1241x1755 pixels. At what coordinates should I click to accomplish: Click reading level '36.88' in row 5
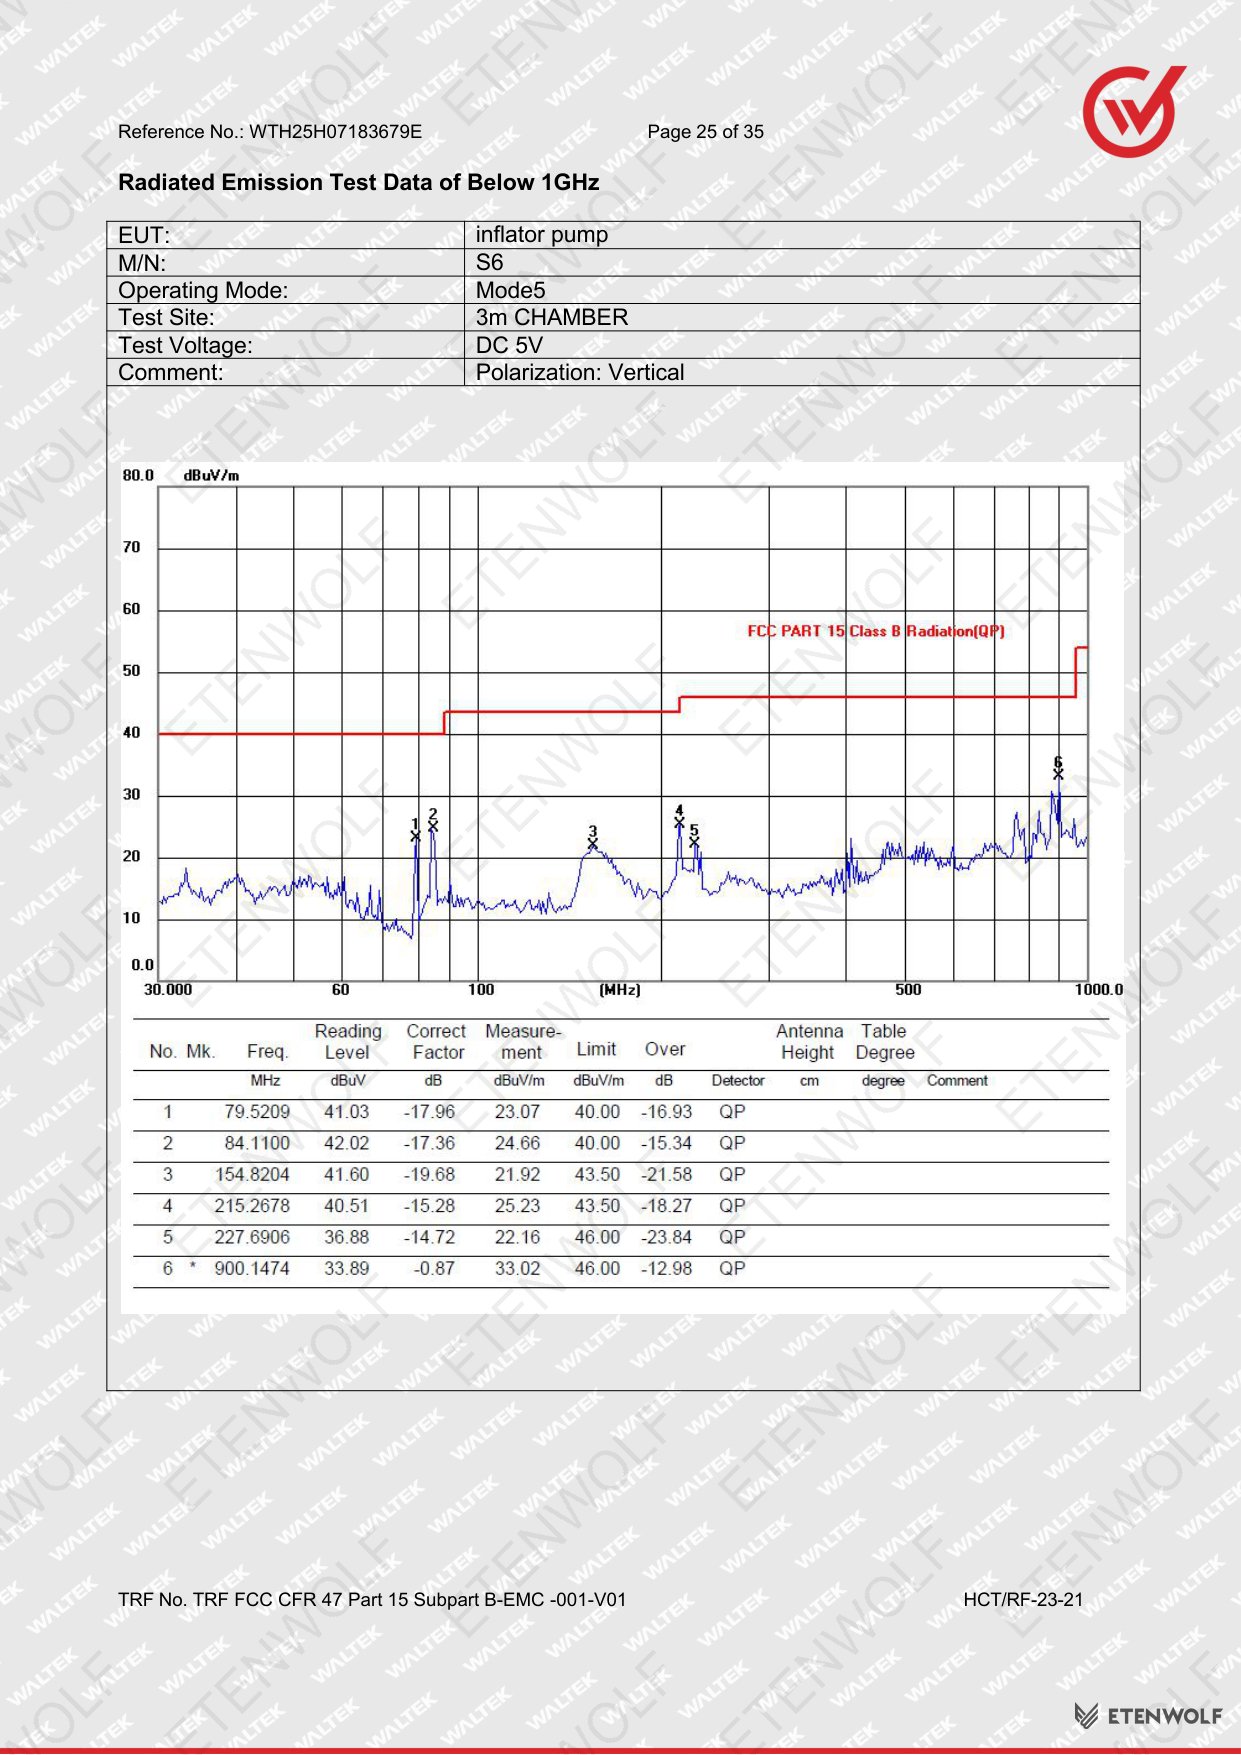(347, 1237)
